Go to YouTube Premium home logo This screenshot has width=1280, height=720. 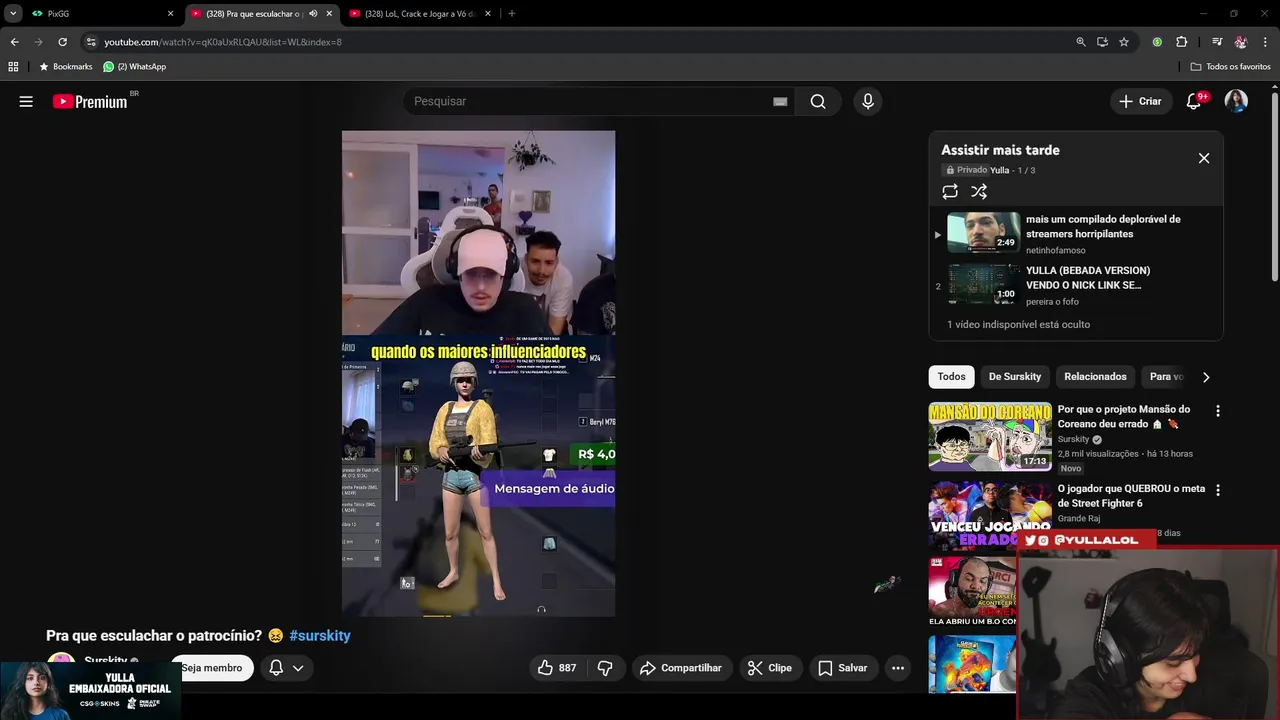click(x=90, y=101)
